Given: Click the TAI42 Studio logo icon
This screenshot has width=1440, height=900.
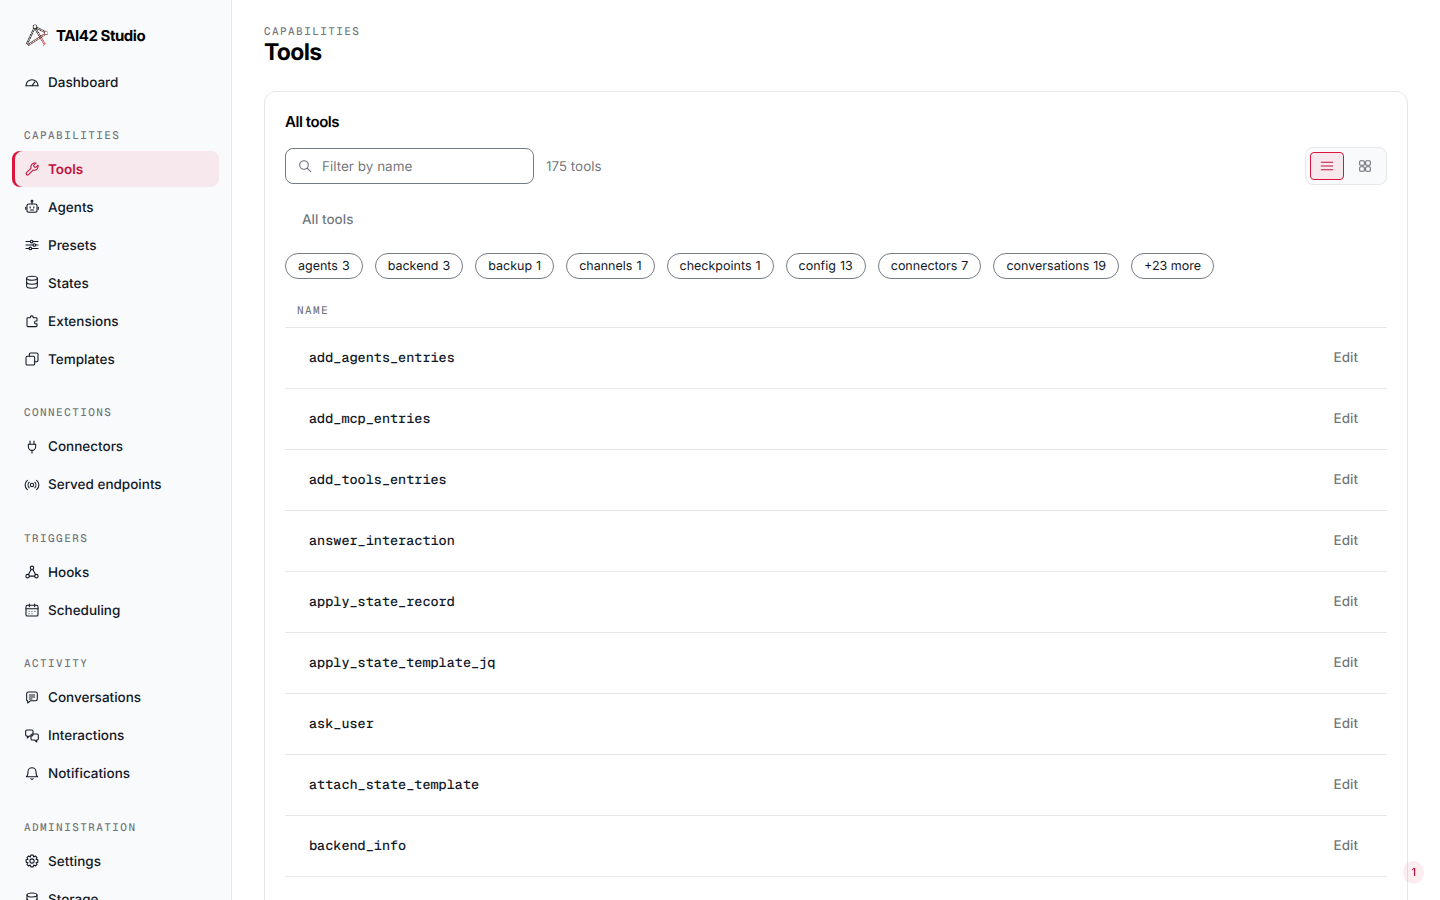Looking at the screenshot, I should click(37, 36).
